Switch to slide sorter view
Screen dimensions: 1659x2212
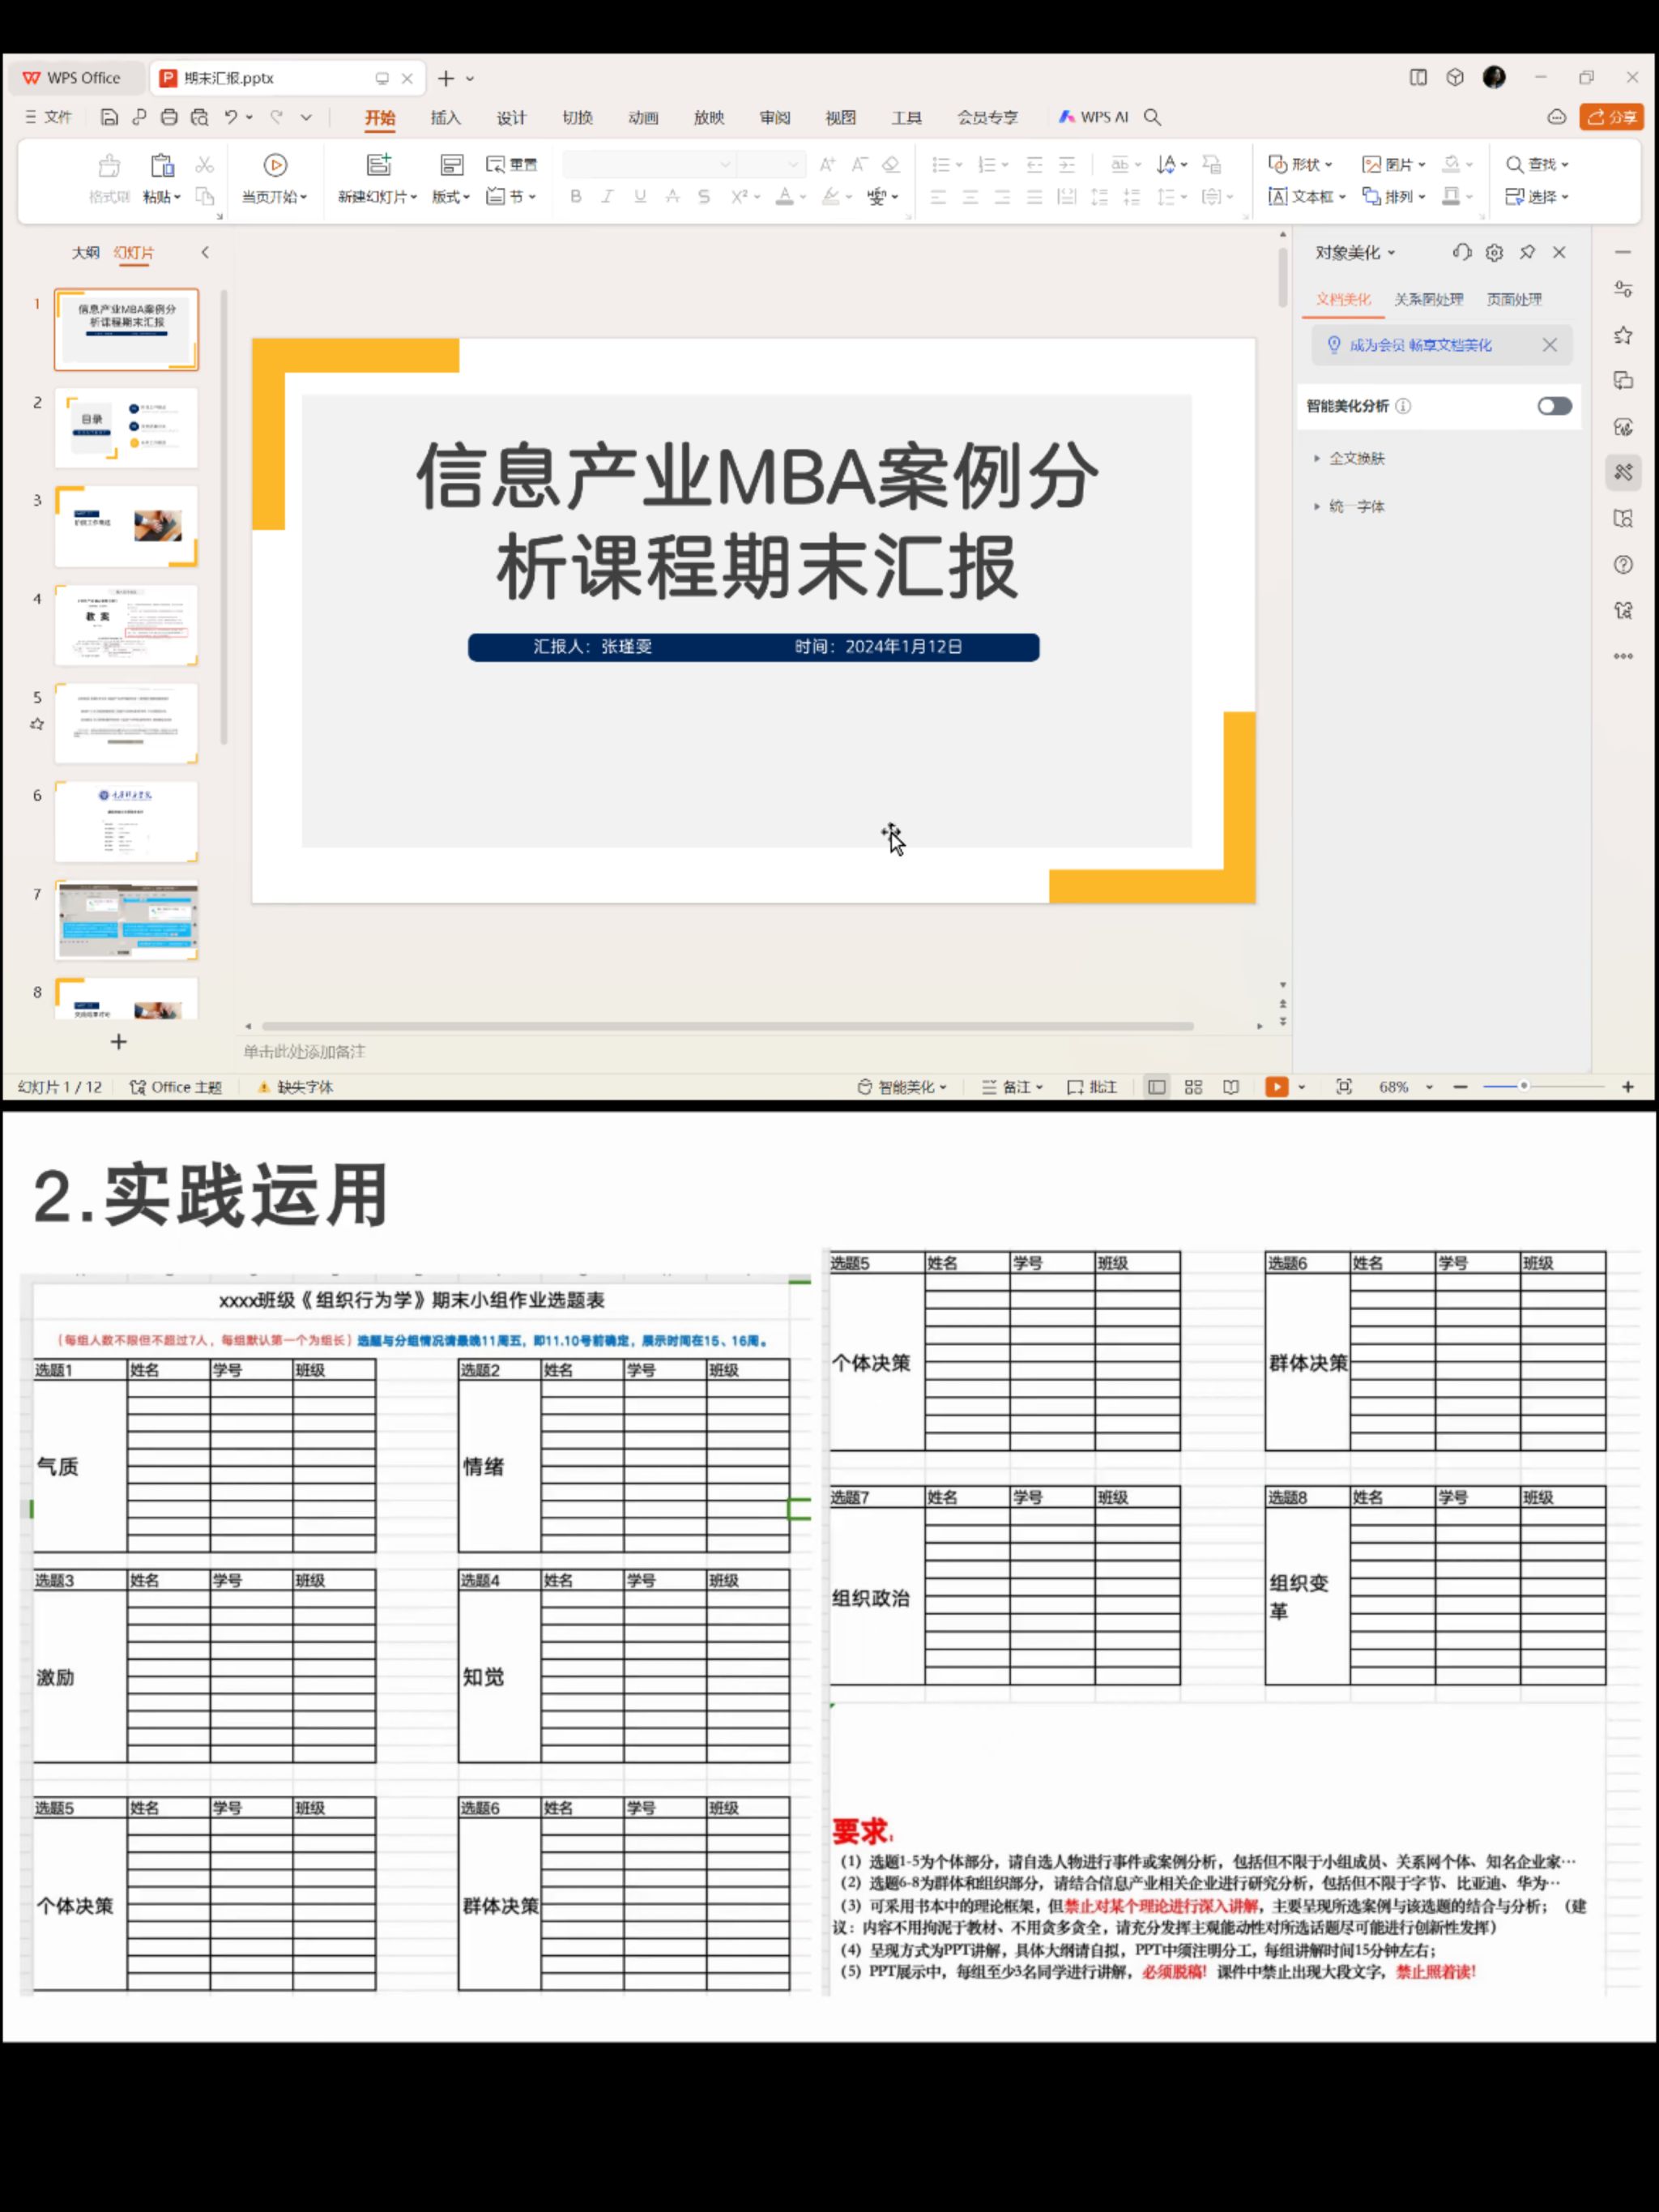[x=1193, y=1087]
